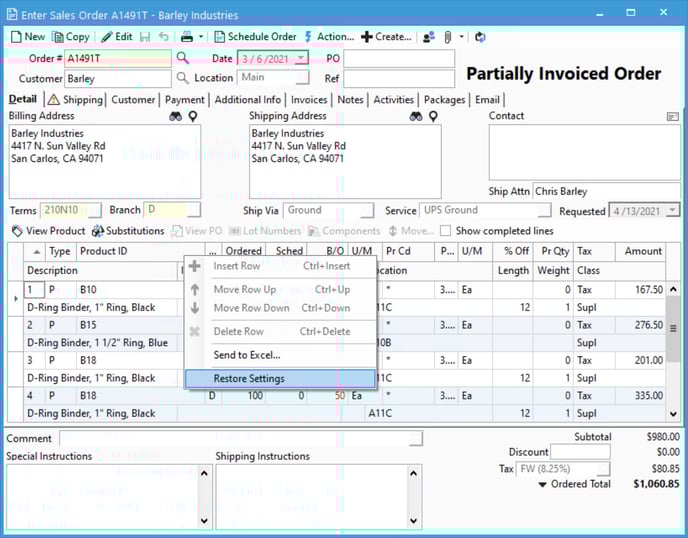Screen dimensions: 688x538
Task: Open the Ship Via Ground dropdown
Action: (x=367, y=211)
